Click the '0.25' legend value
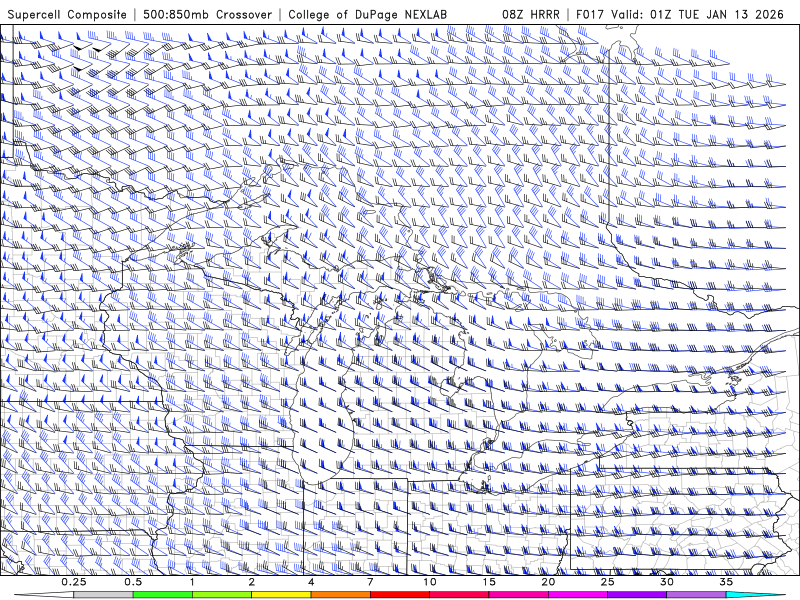This screenshot has width=800, height=600. coord(74,582)
